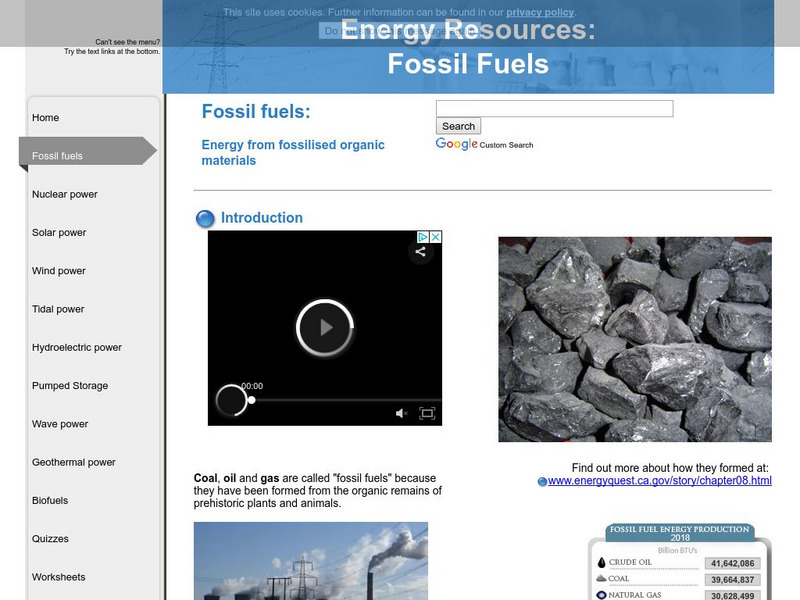
Task: Click the Introduction heading
Action: tap(262, 218)
